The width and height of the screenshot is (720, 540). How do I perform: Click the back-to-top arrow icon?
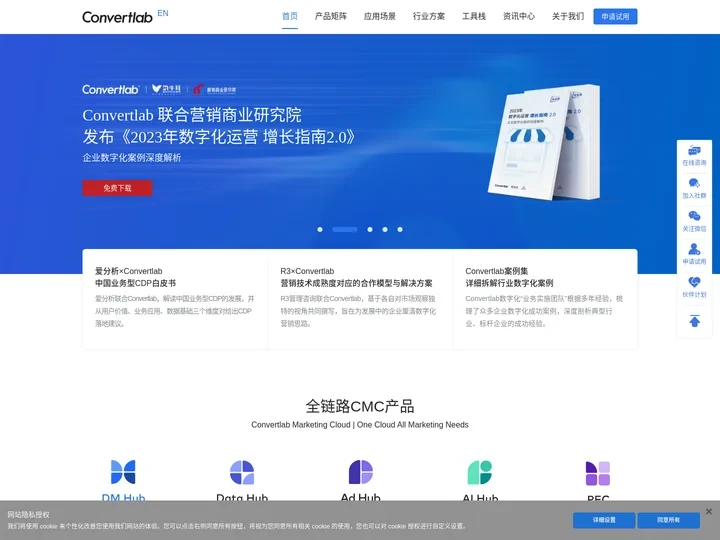coord(694,321)
